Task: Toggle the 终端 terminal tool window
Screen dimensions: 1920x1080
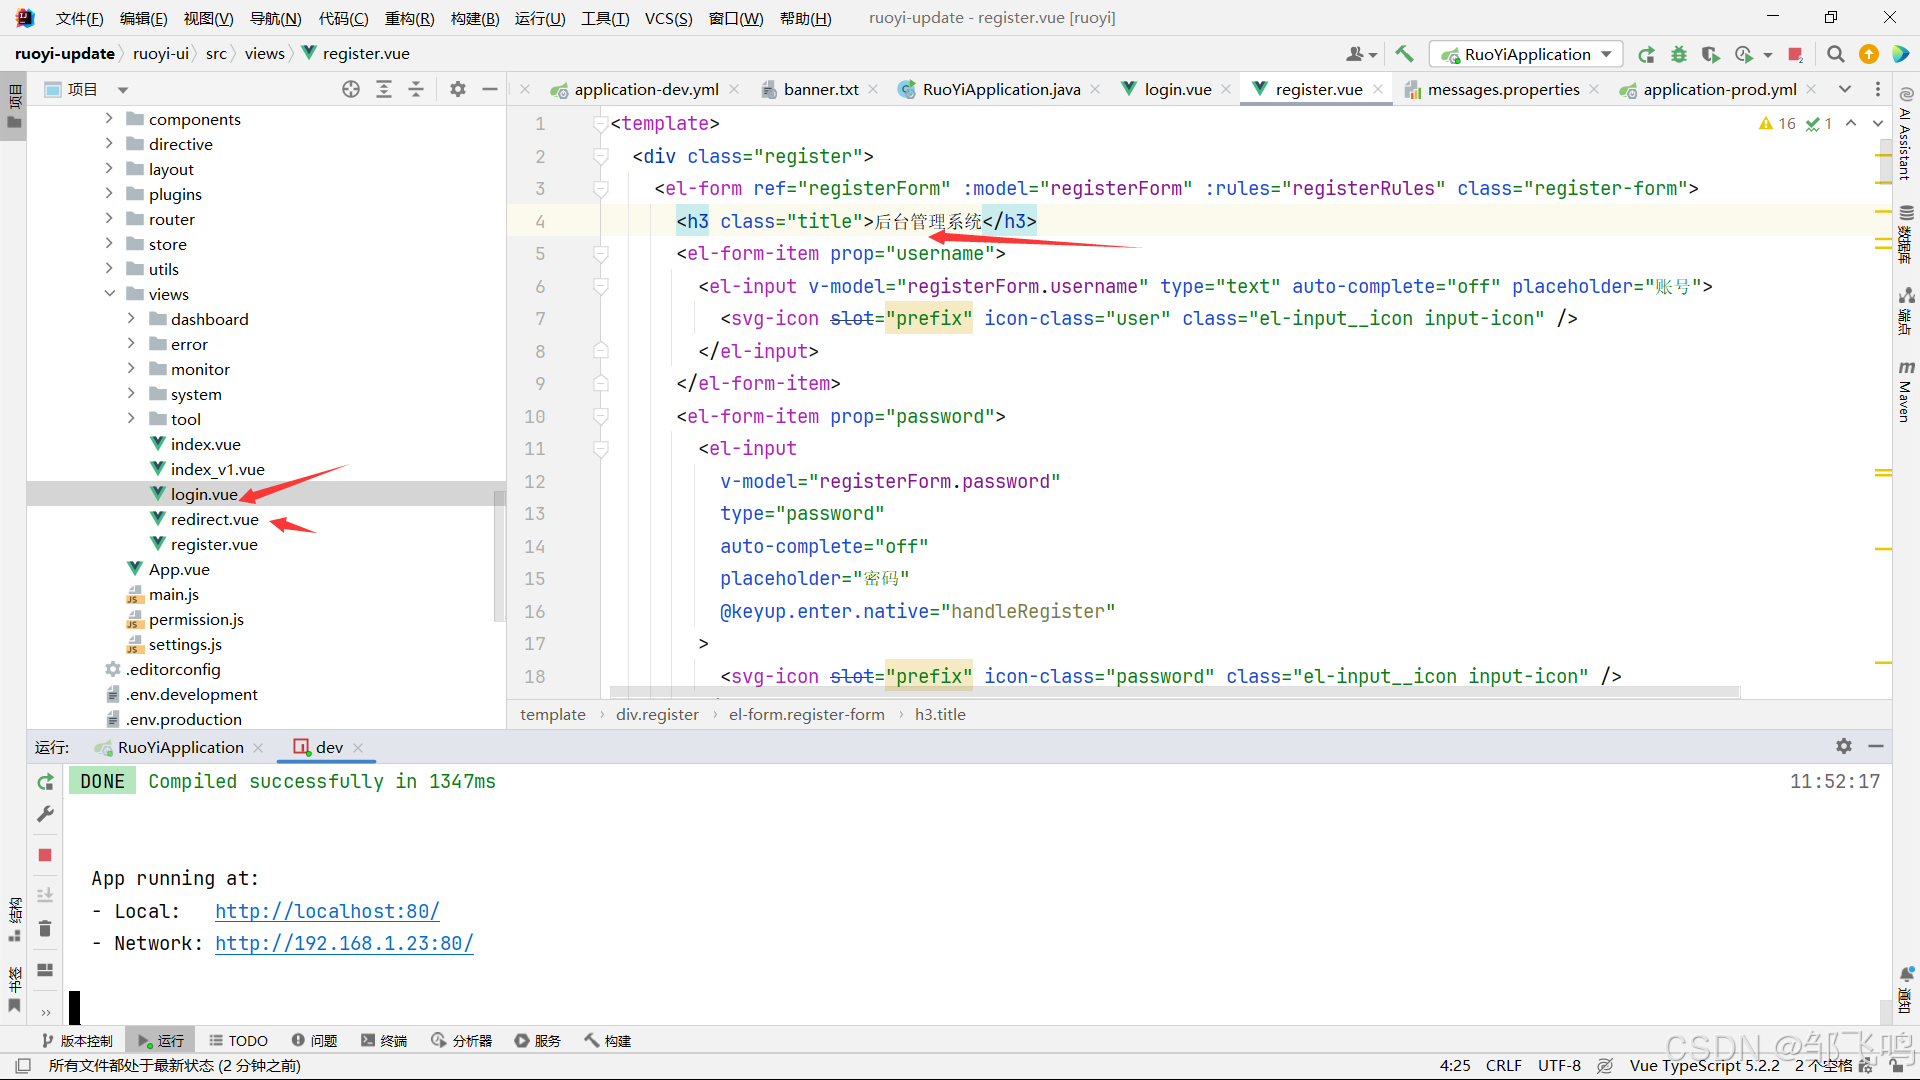Action: [x=384, y=1041]
